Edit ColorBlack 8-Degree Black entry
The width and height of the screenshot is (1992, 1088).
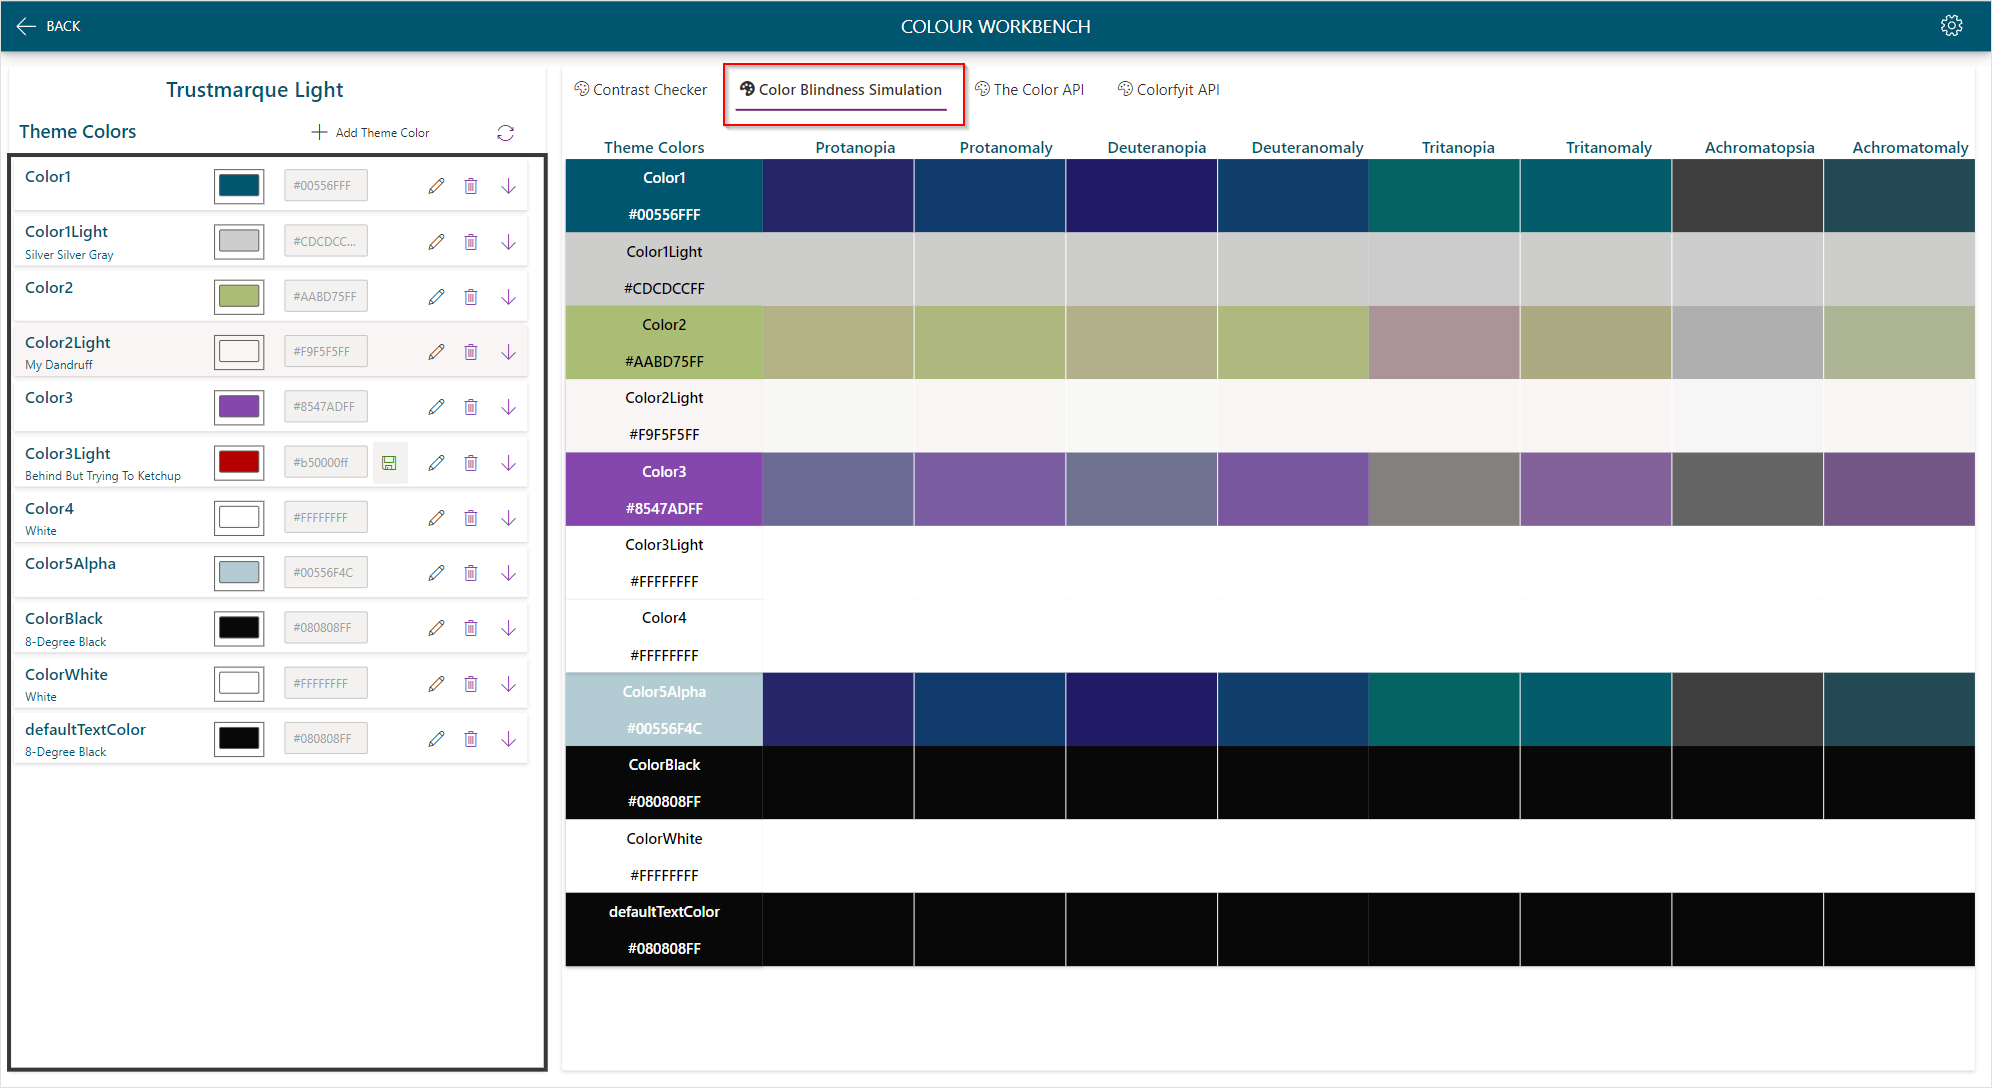437,628
